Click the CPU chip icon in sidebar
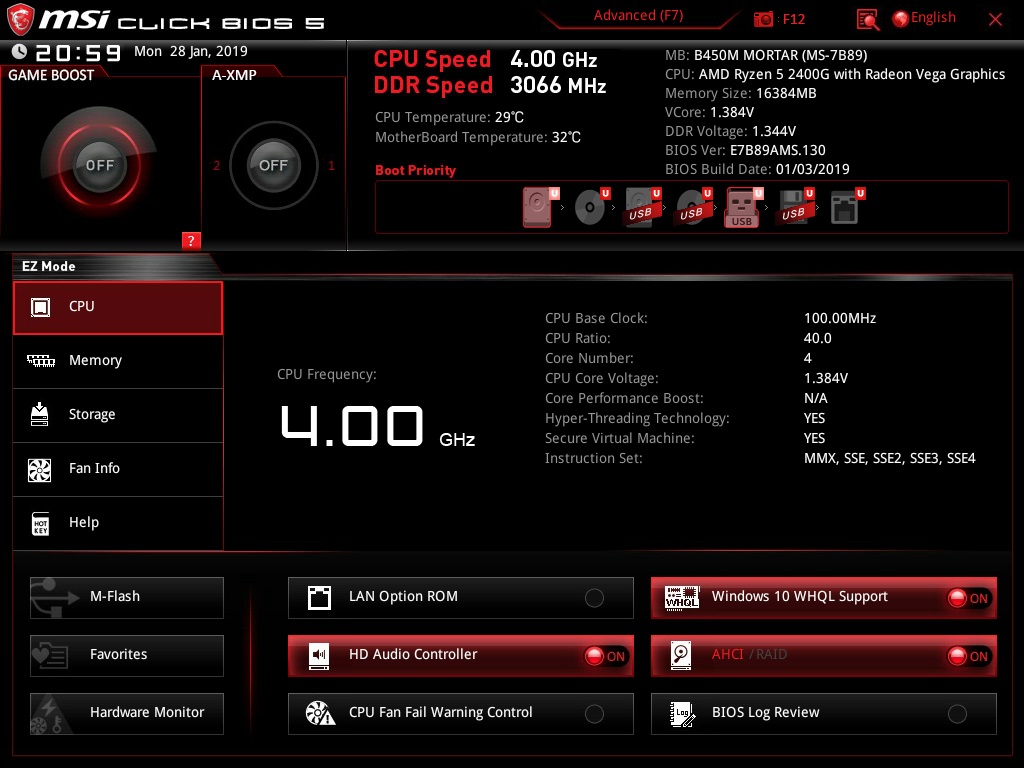The image size is (1024, 768). click(40, 306)
